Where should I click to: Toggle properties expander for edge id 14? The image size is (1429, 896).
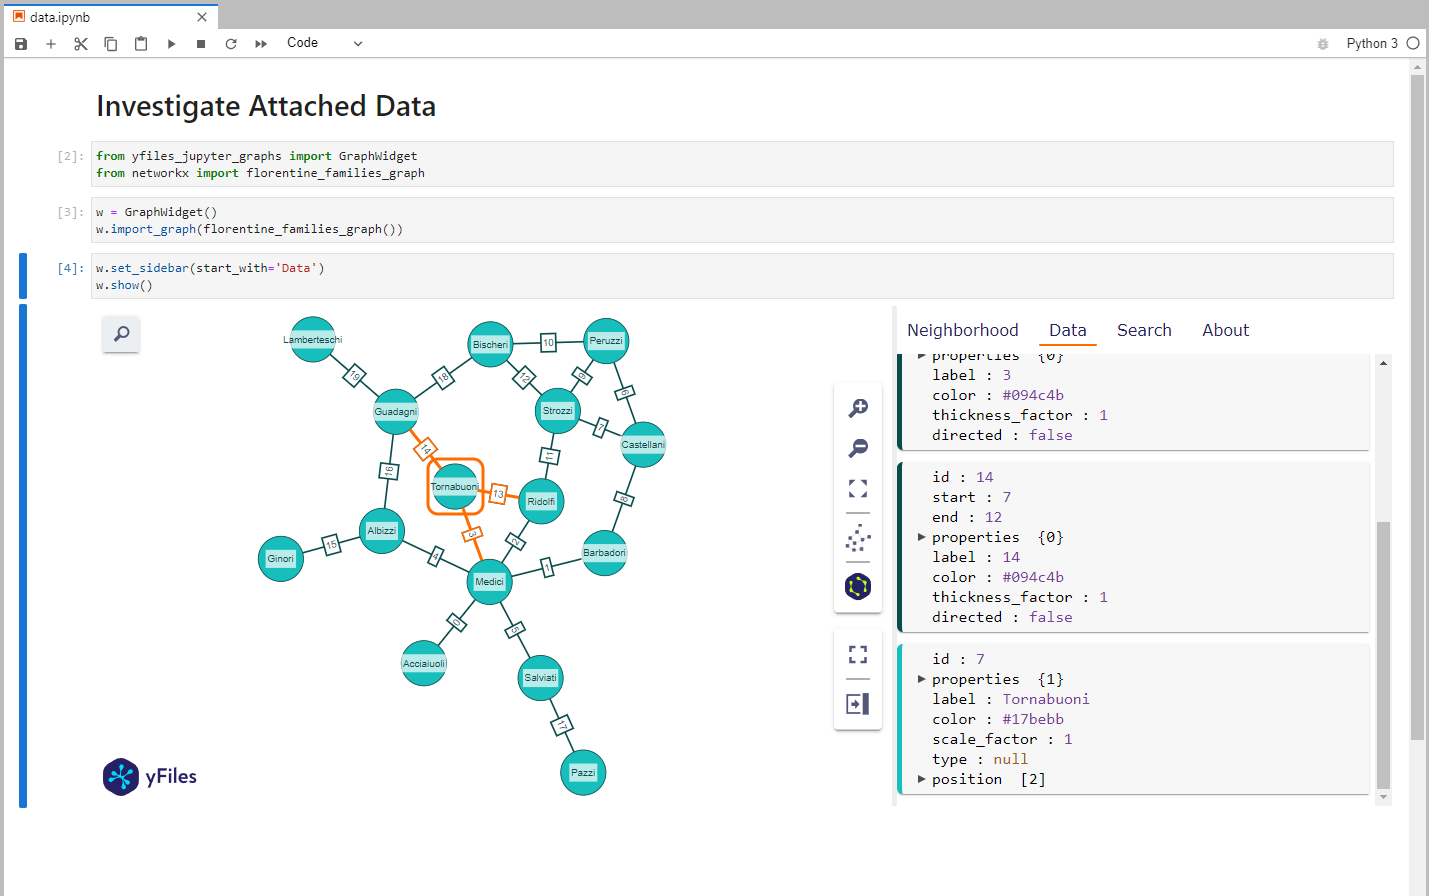point(922,537)
